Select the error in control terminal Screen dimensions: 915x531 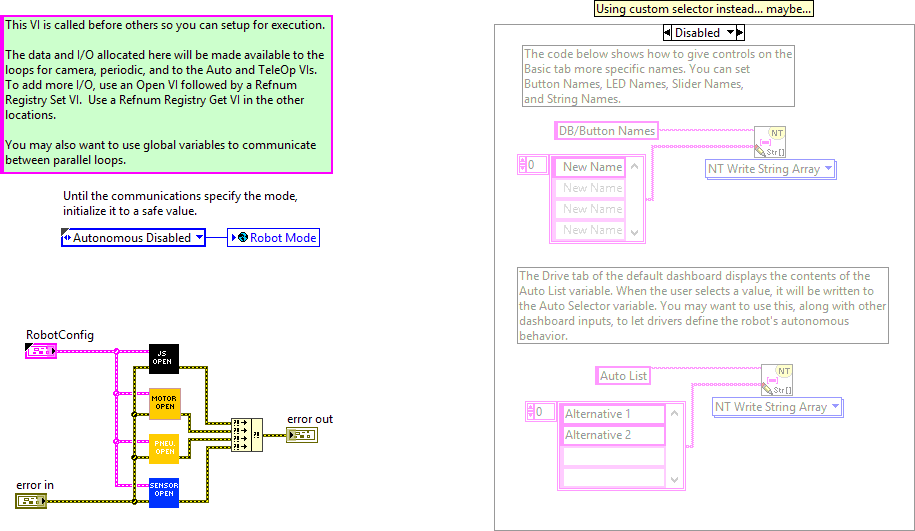click(30, 499)
